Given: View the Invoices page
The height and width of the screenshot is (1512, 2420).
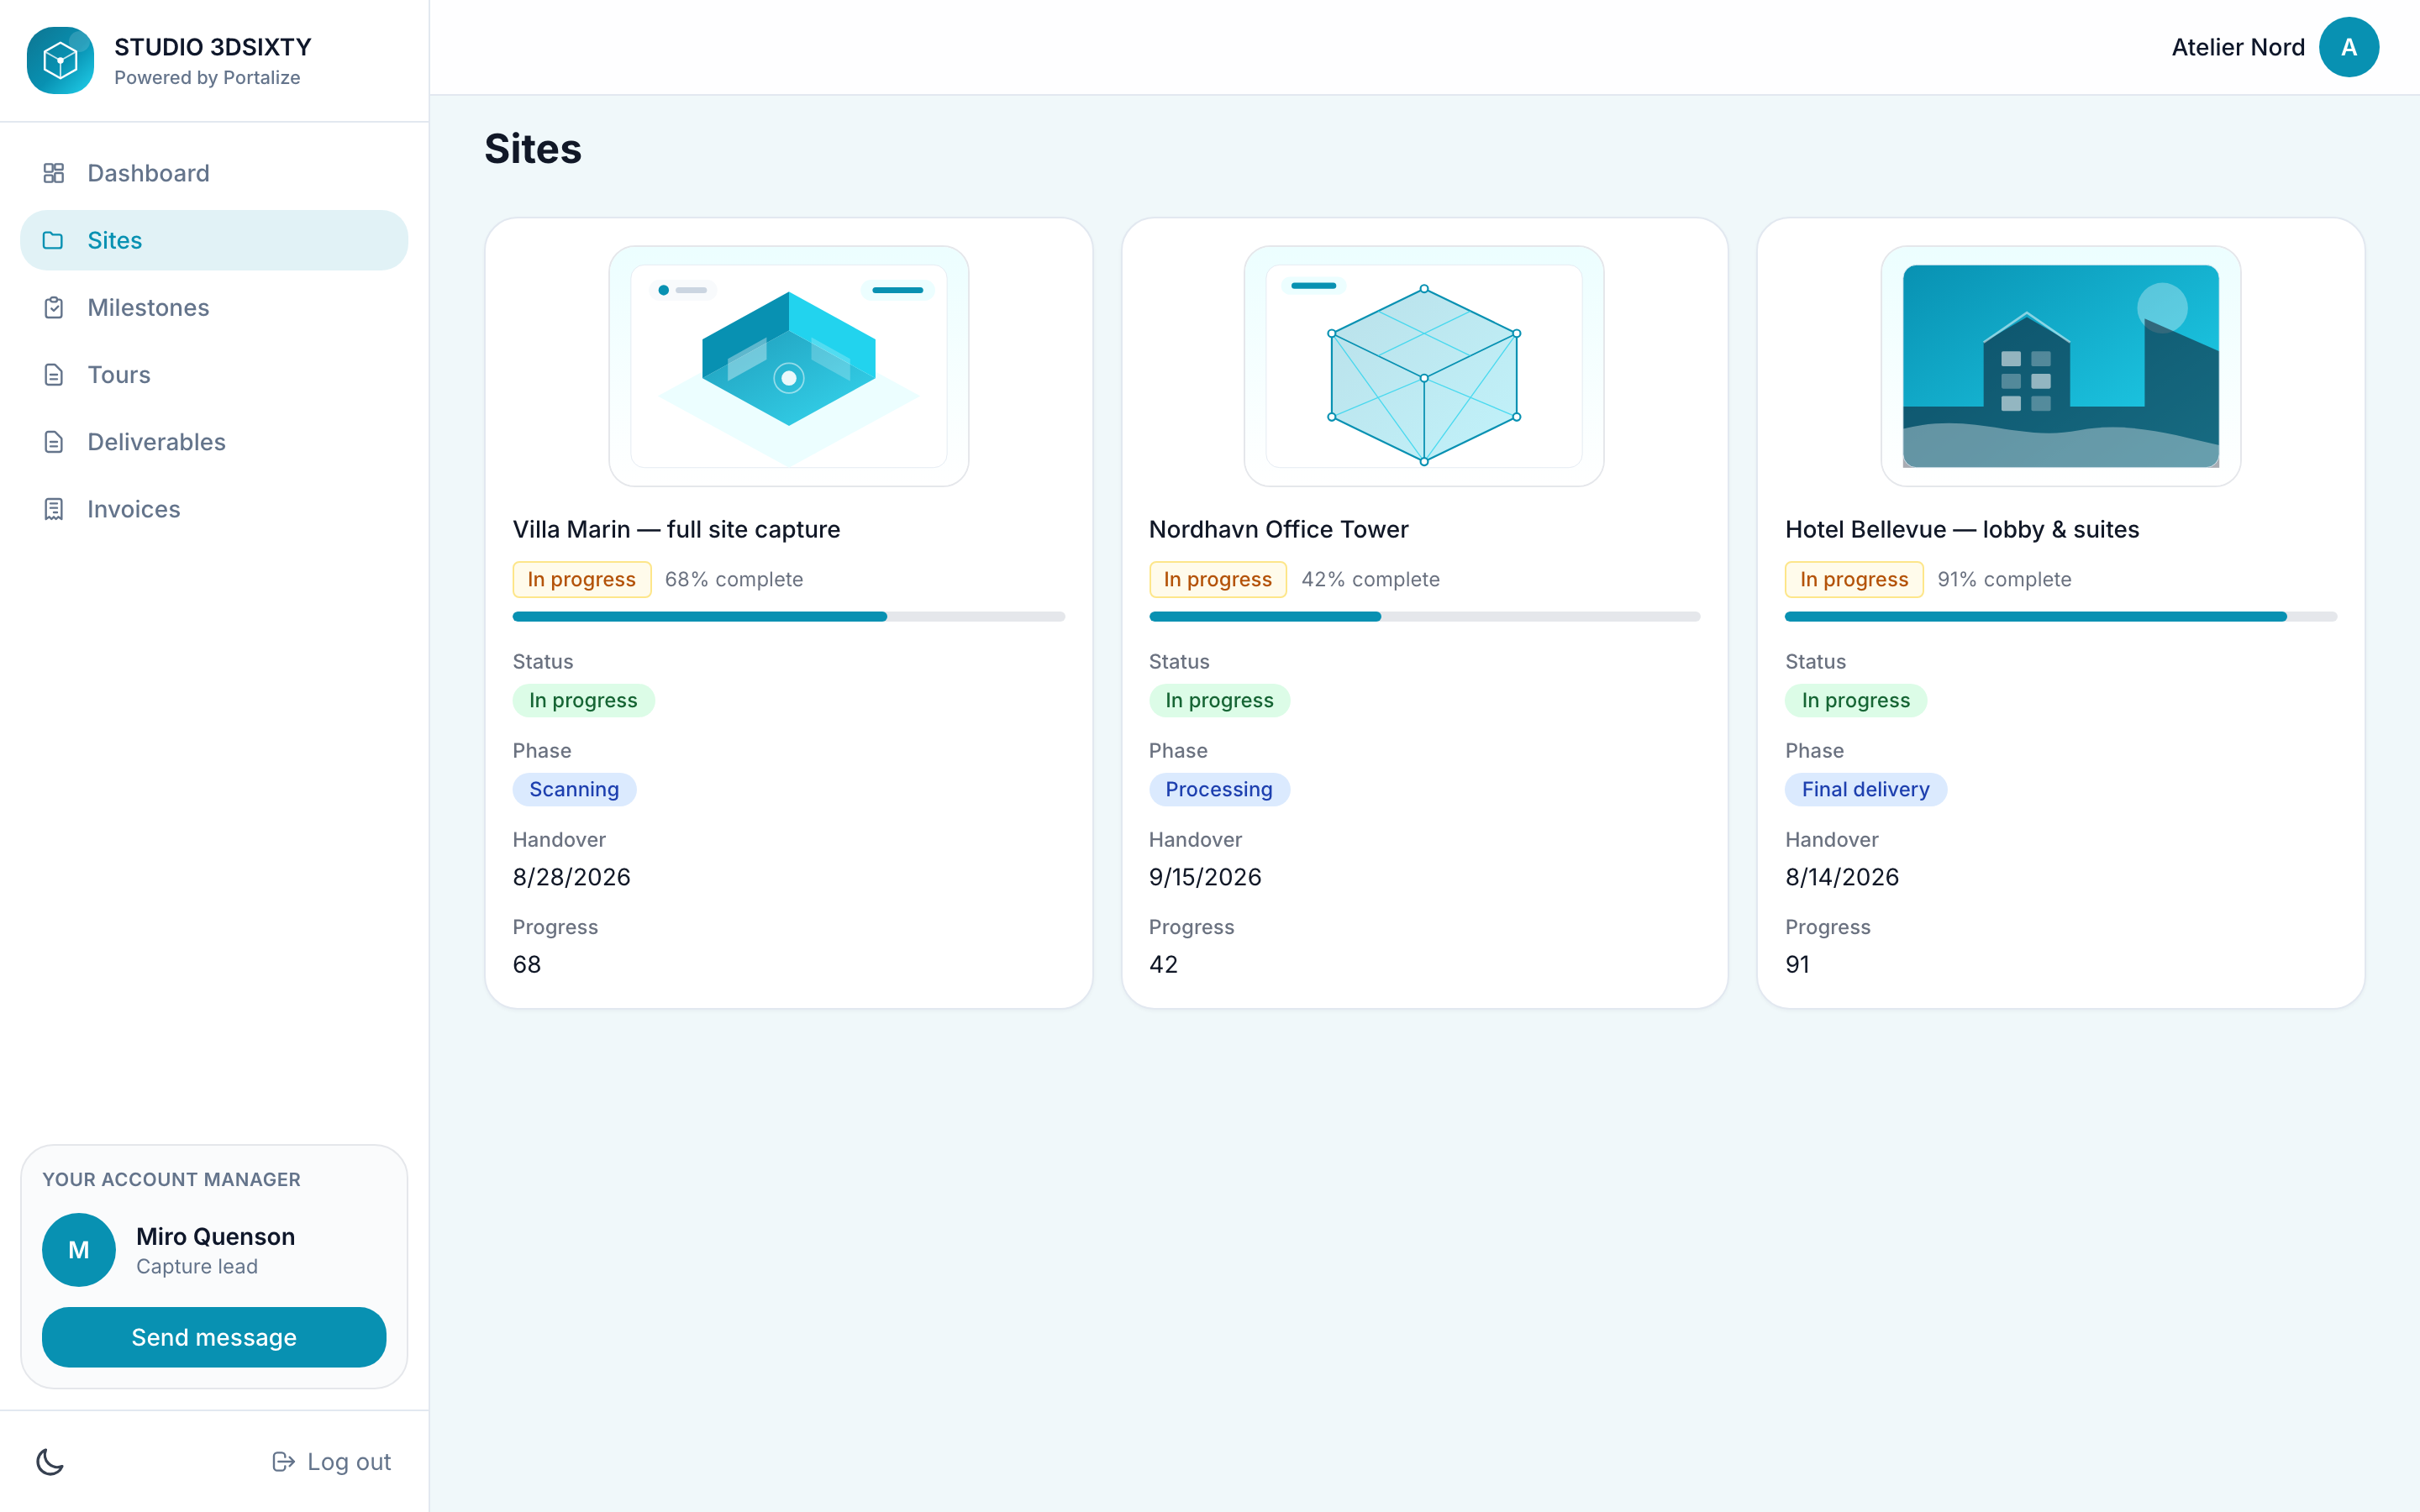Looking at the screenshot, I should click(214, 509).
